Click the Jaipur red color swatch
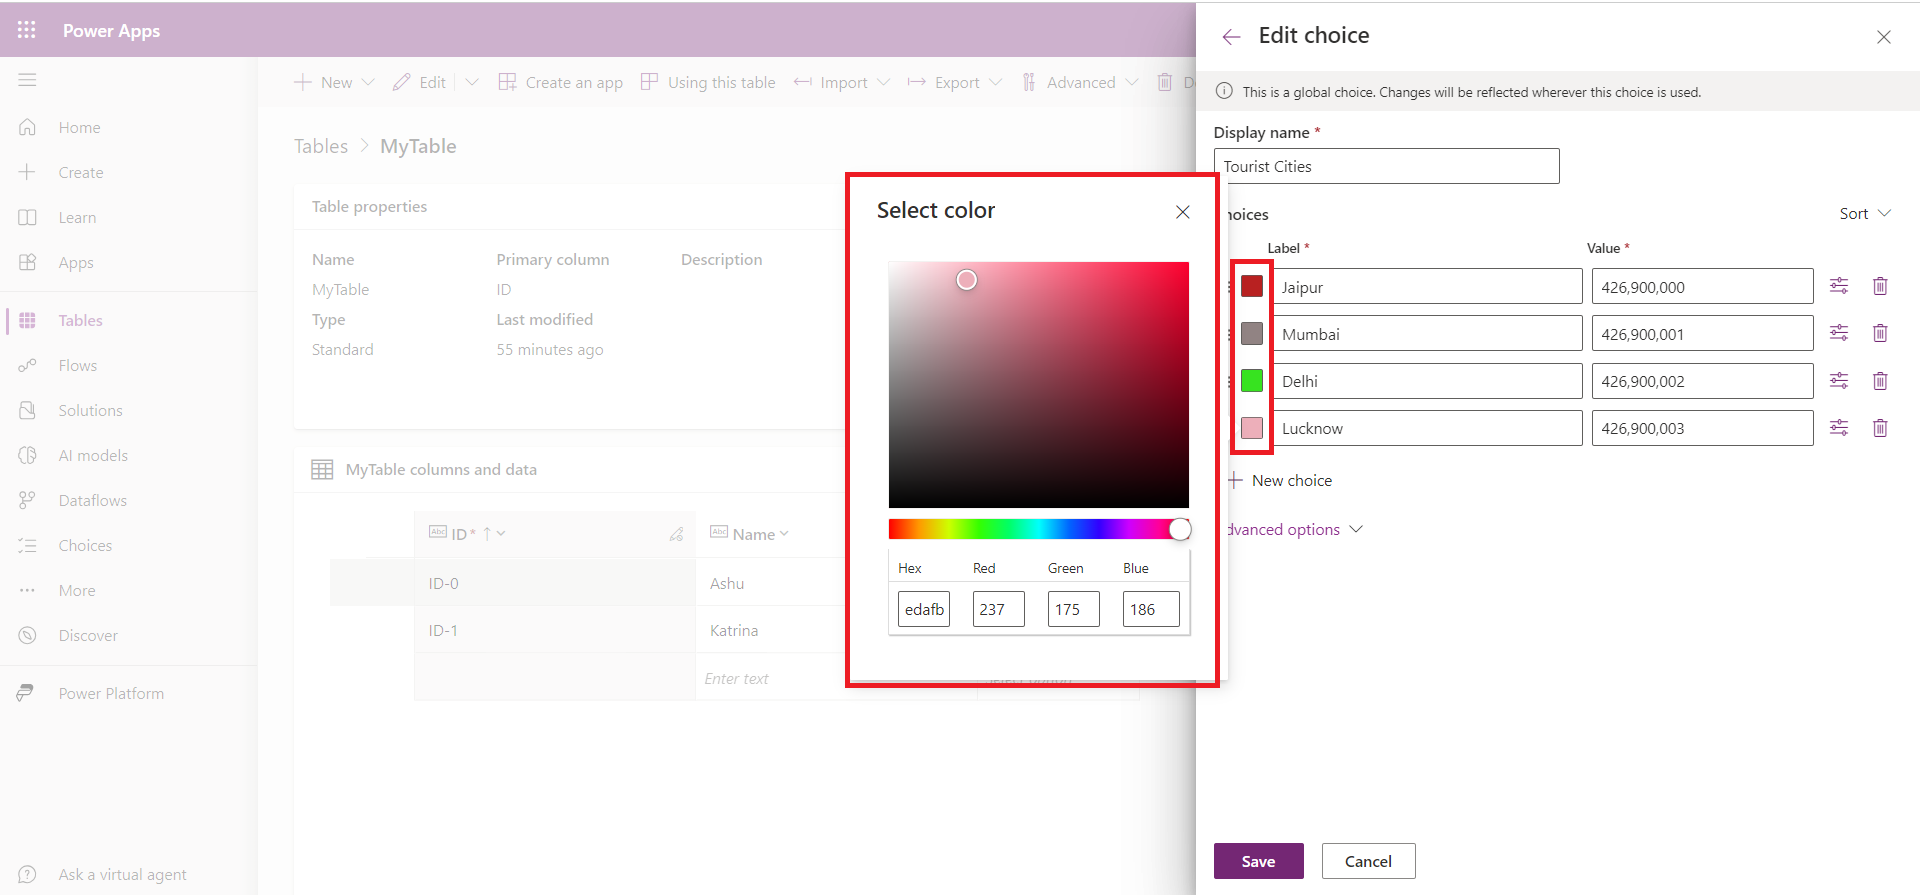Image resolution: width=1920 pixels, height=895 pixels. coord(1251,286)
